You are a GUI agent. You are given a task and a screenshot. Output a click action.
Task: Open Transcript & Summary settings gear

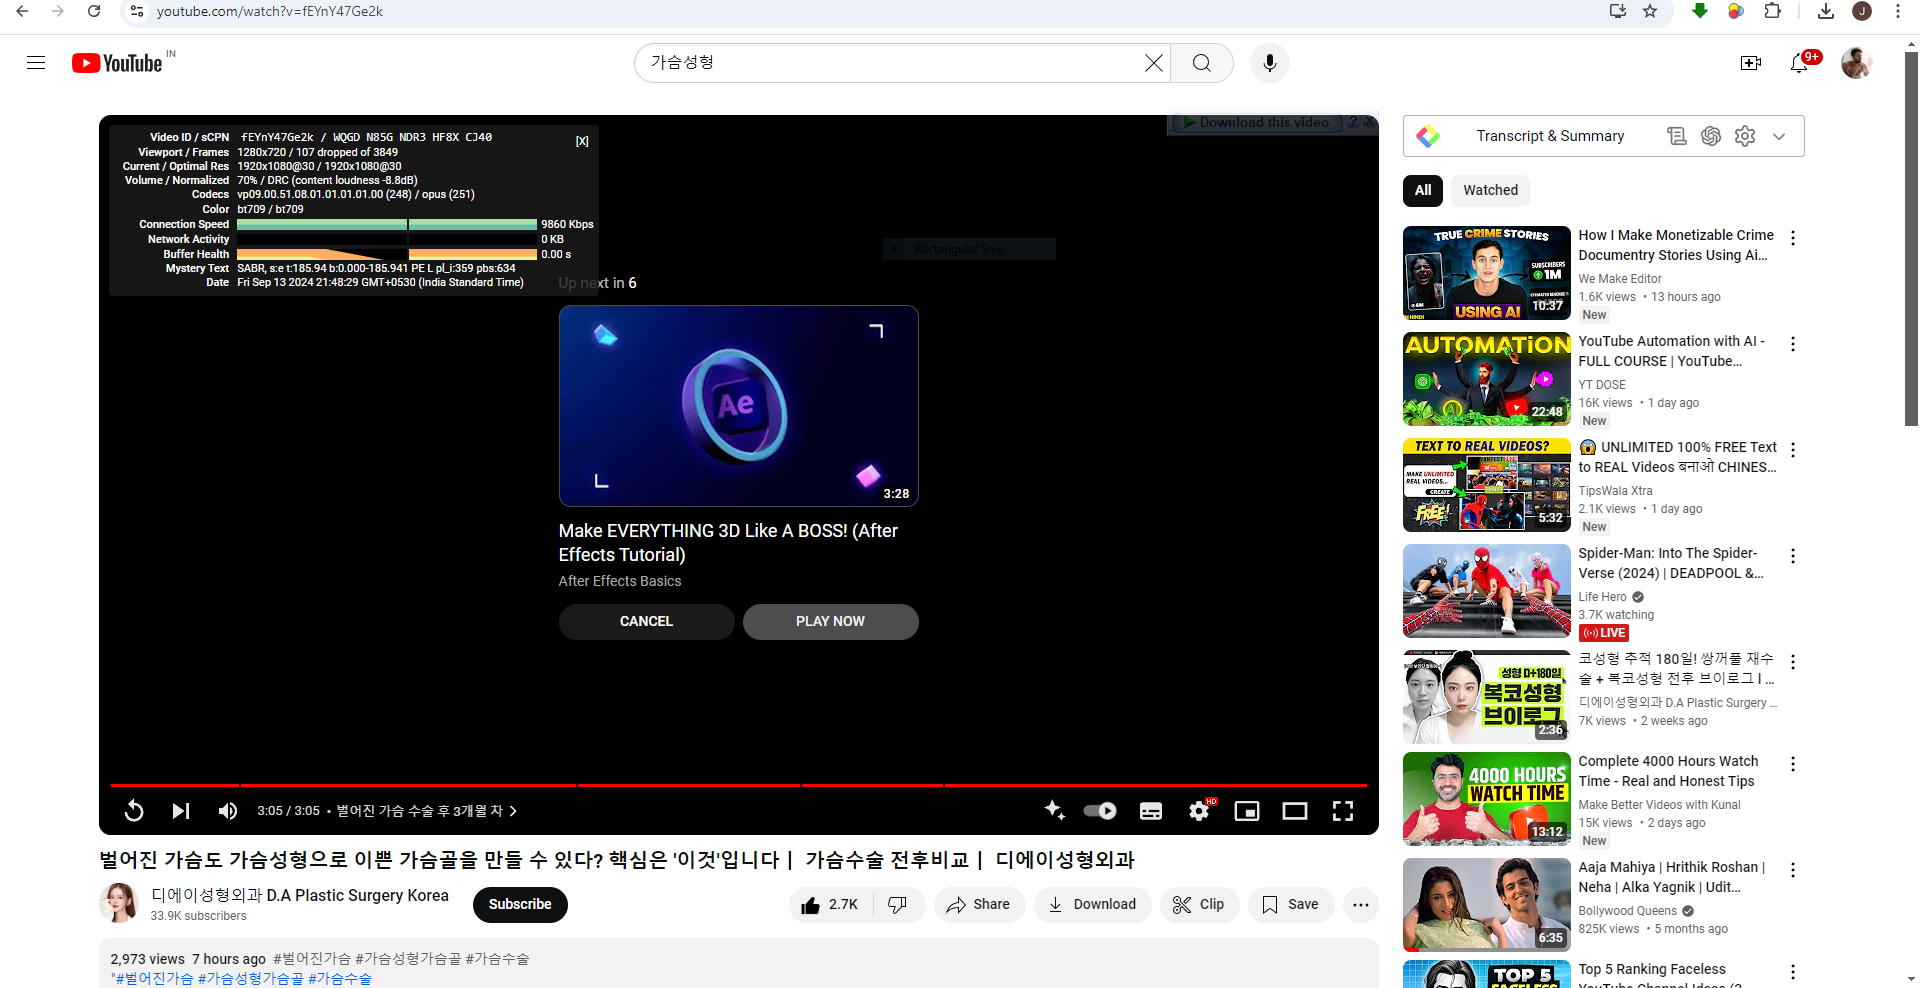[1745, 136]
